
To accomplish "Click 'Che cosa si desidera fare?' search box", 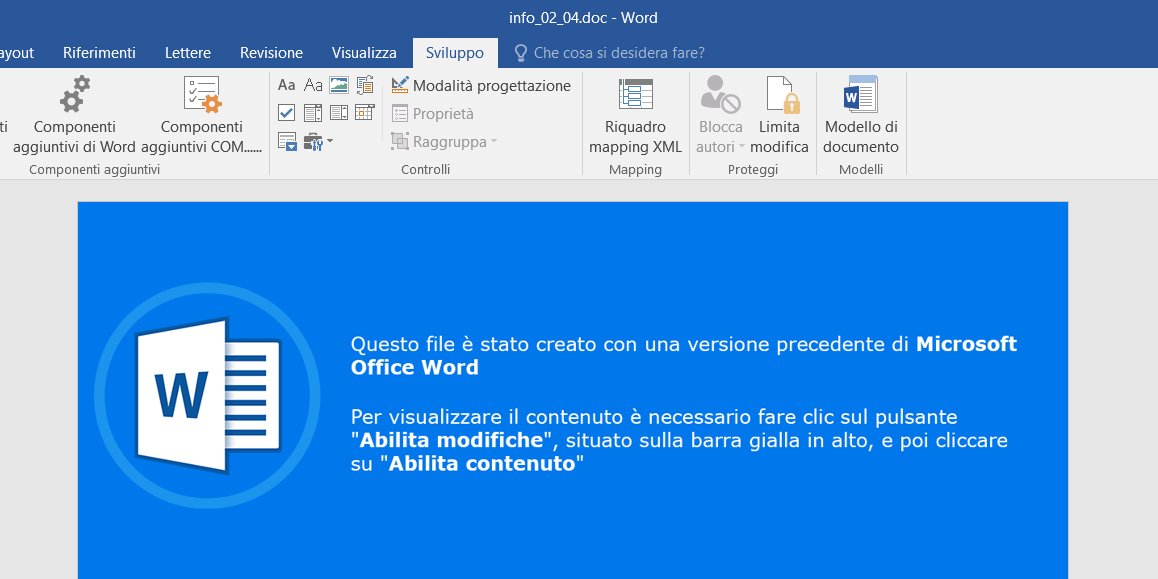I will (619, 53).
